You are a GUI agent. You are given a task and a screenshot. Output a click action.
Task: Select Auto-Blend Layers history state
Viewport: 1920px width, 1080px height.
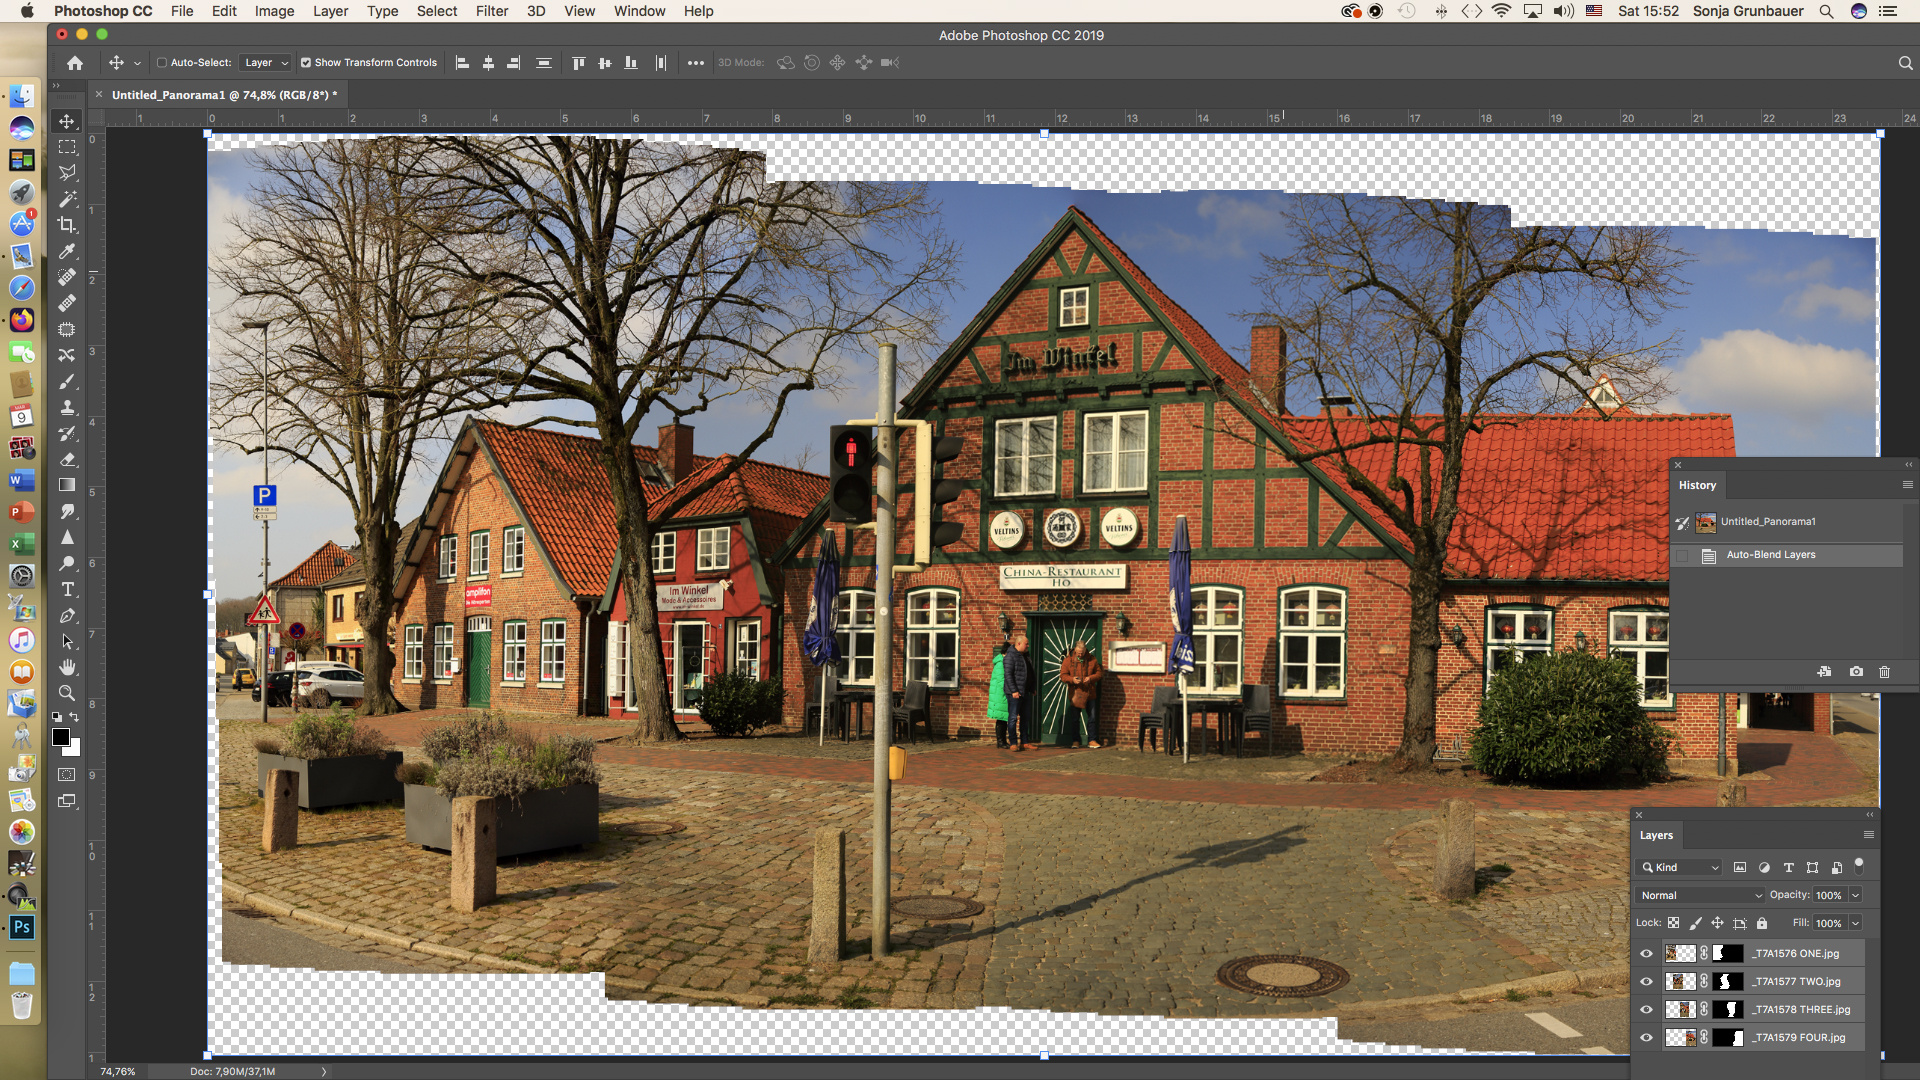[1787, 555]
